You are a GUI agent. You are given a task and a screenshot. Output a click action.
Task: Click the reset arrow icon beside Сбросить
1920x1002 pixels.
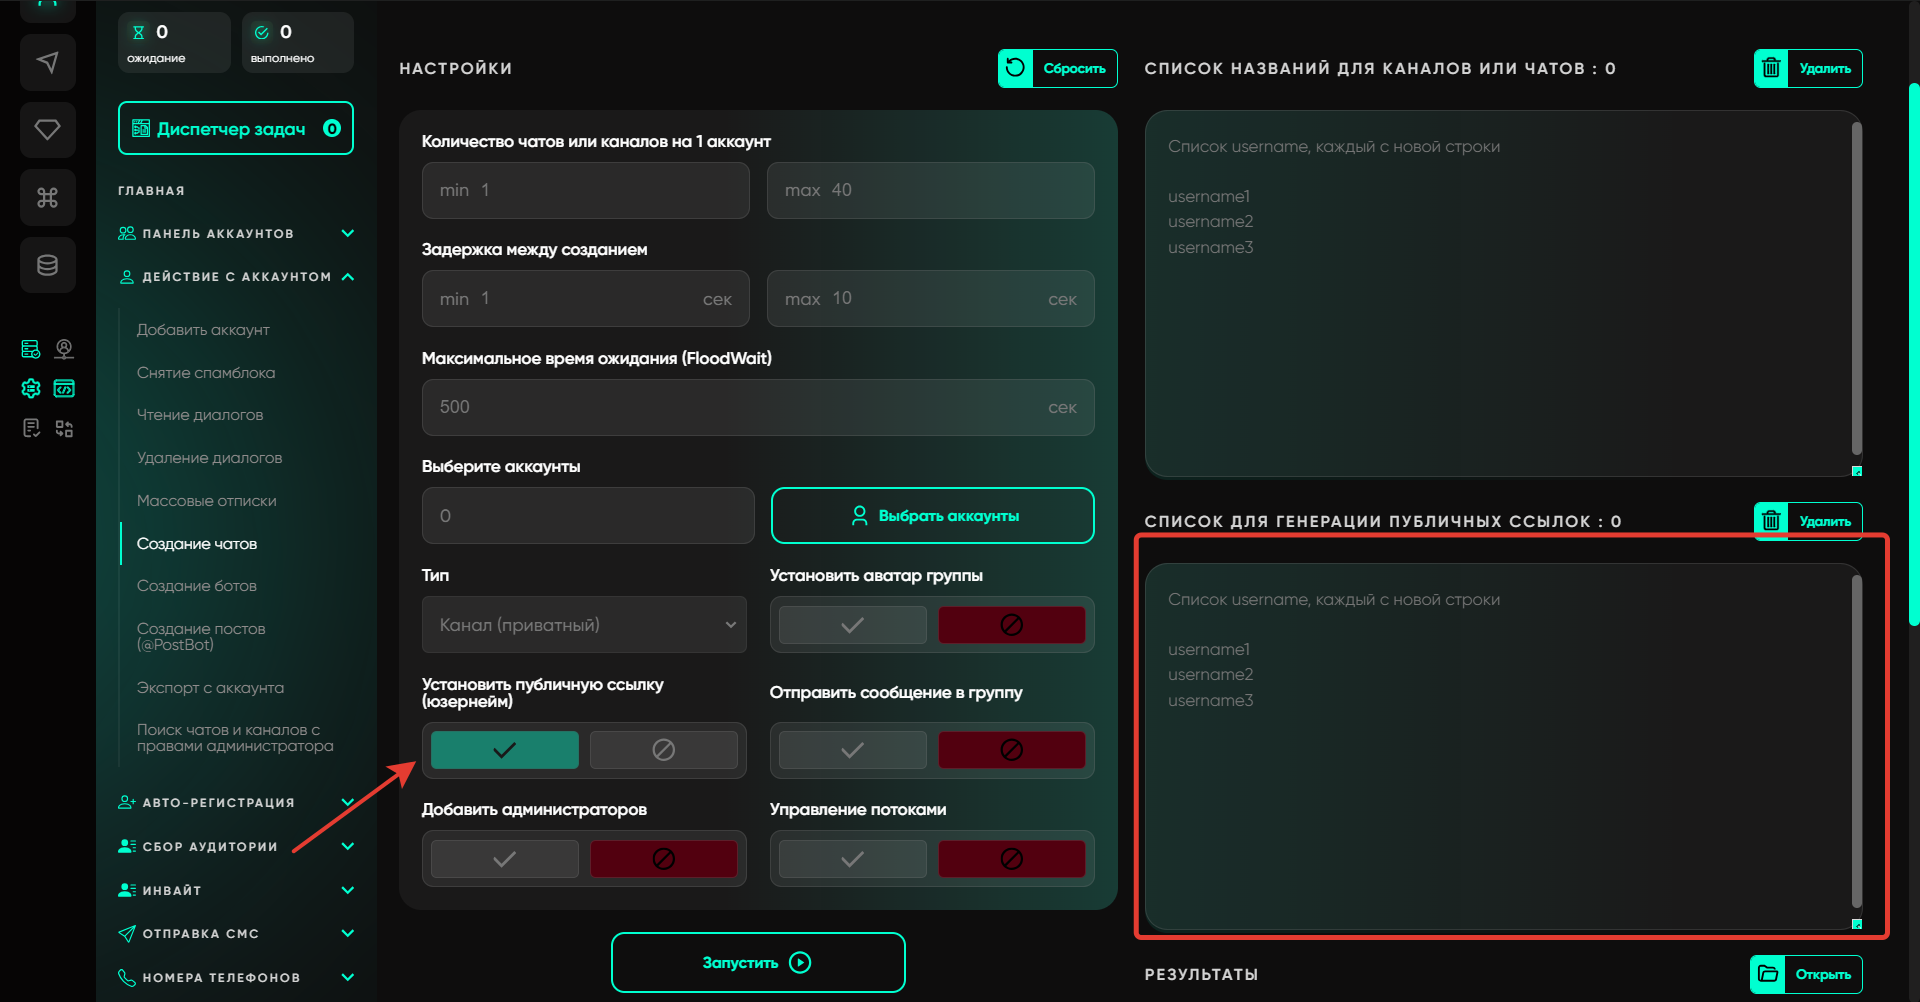click(1015, 68)
